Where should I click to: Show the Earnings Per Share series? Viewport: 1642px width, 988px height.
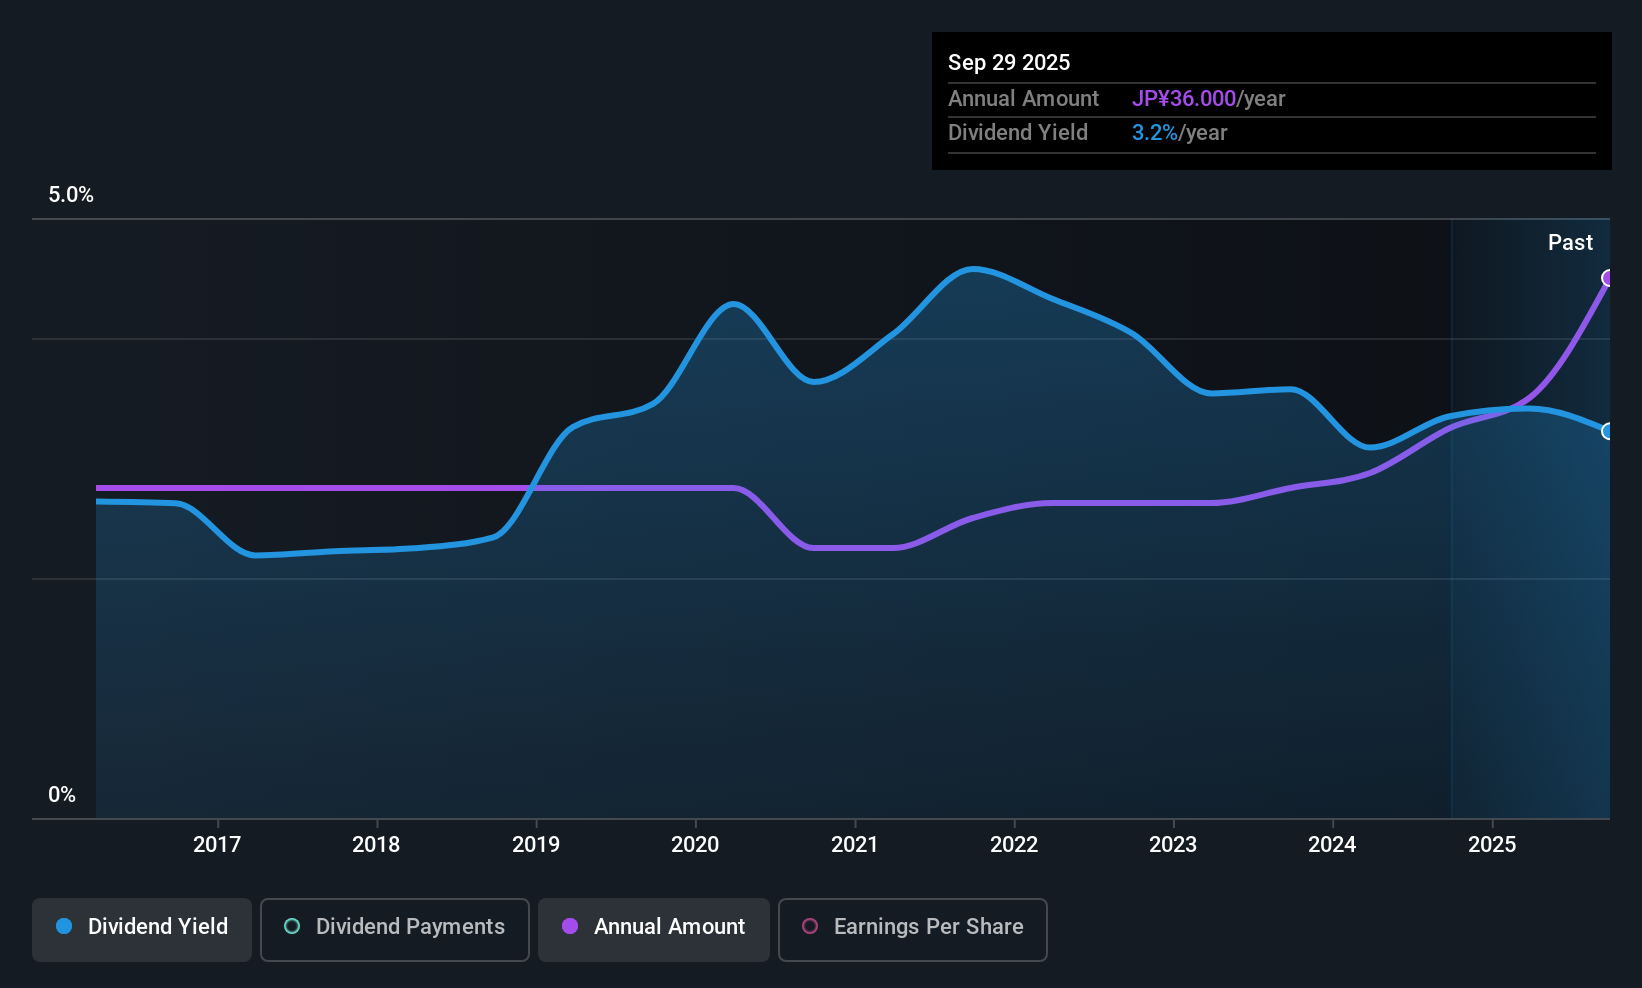(x=912, y=927)
